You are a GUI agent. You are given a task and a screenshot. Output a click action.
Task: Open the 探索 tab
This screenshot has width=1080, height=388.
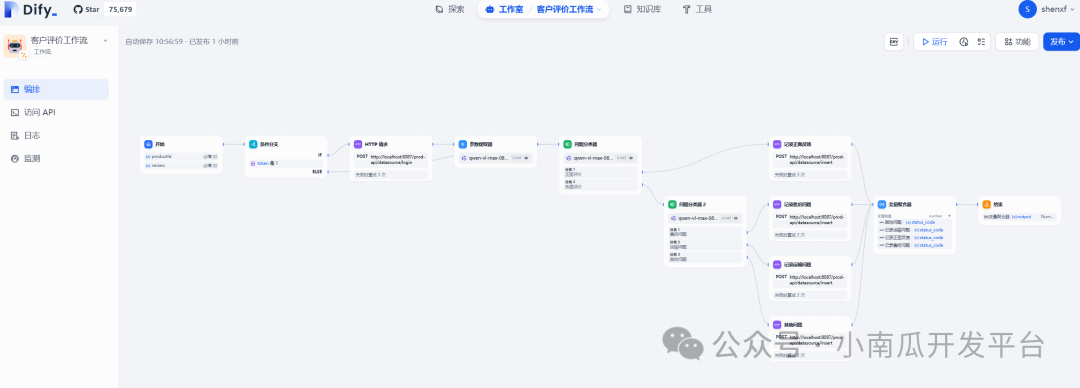pos(450,10)
